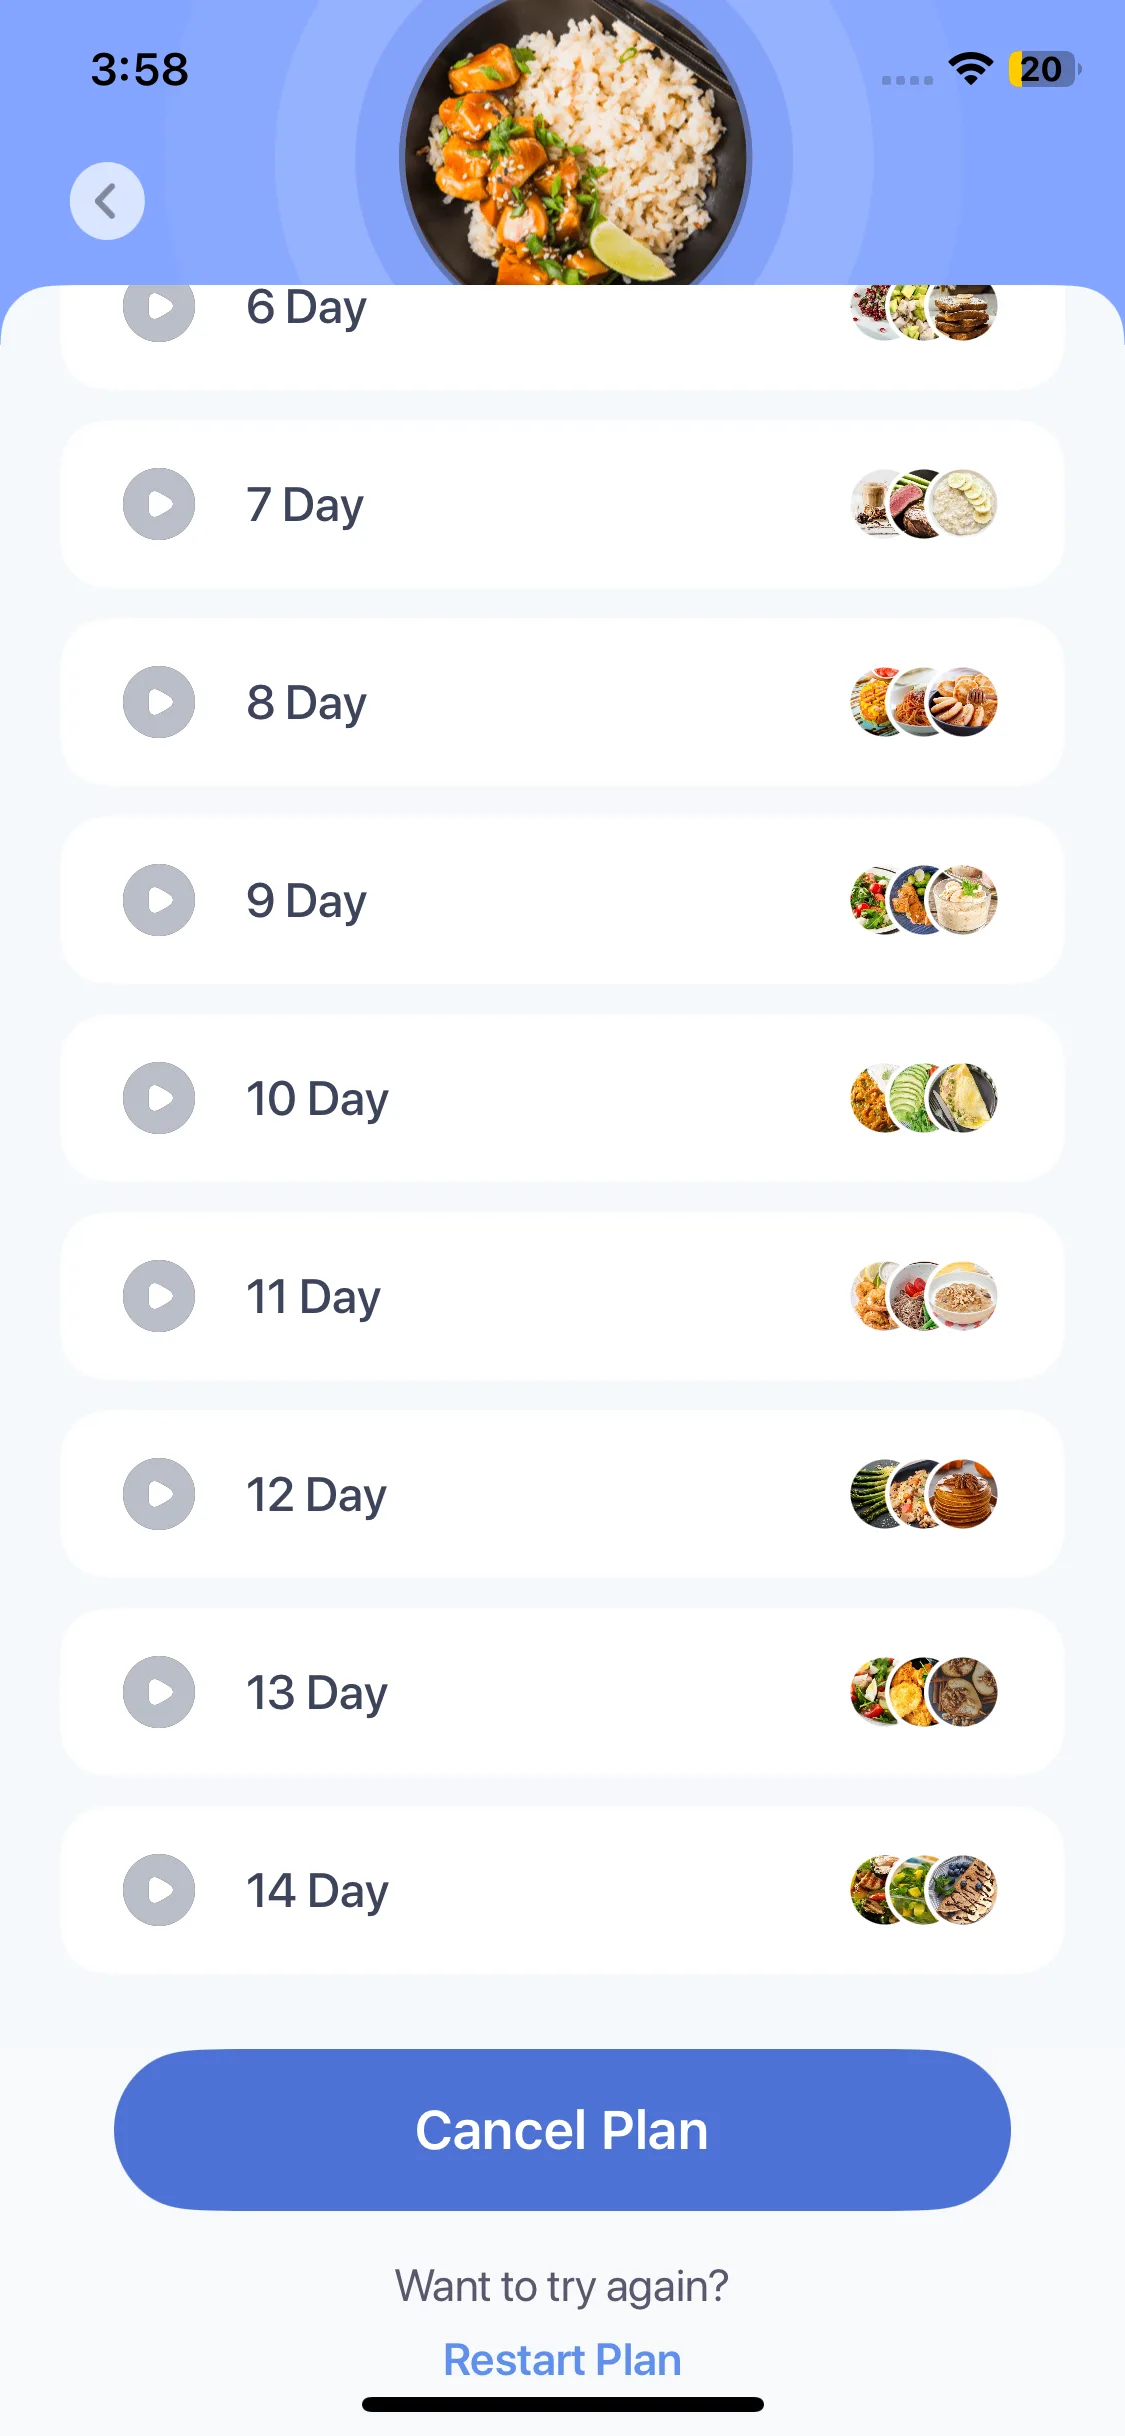Play the 11 Day plan icon
This screenshot has width=1125, height=2436.
[159, 1296]
